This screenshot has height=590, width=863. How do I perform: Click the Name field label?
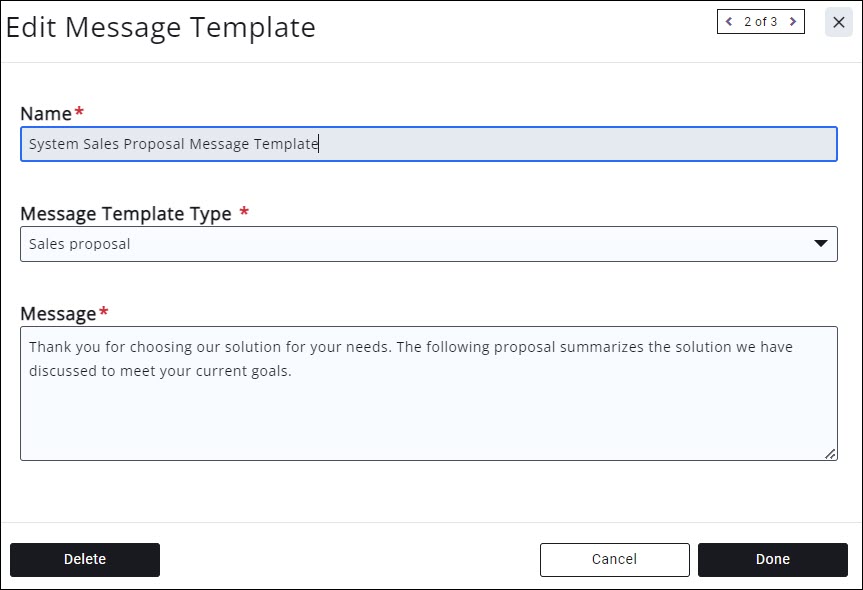[x=46, y=114]
